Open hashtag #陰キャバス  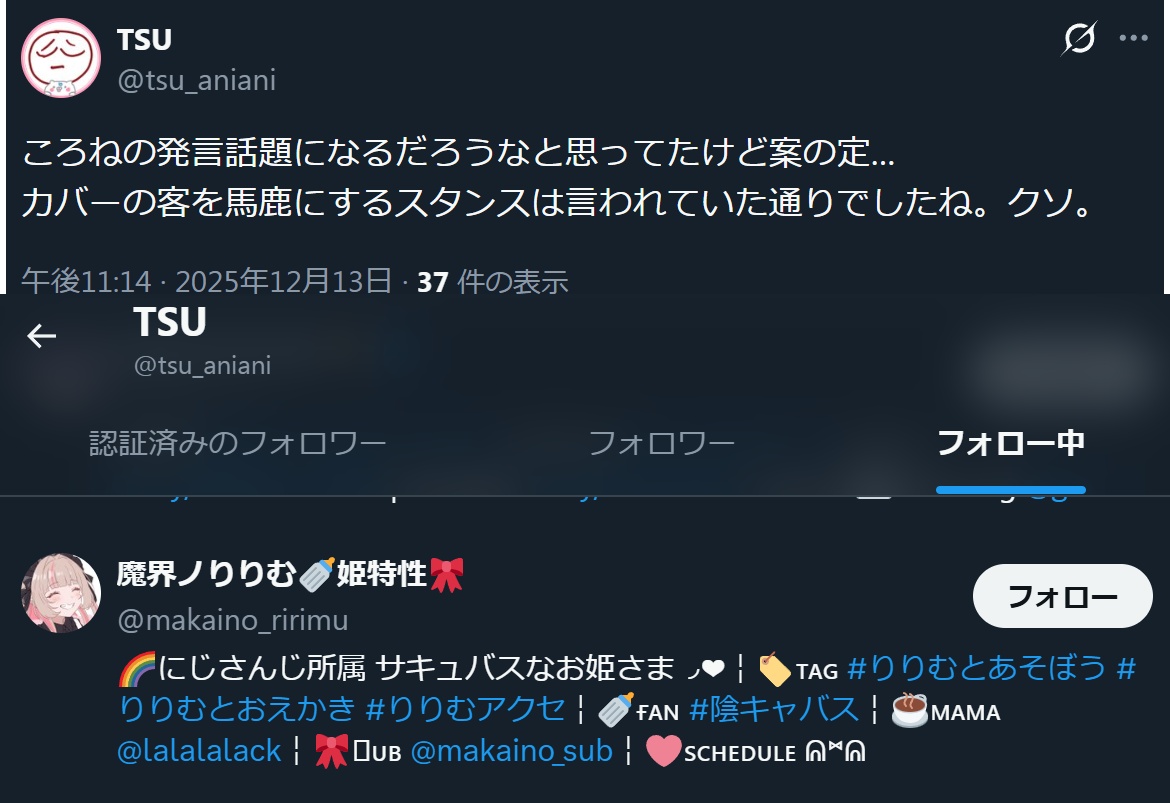[775, 709]
